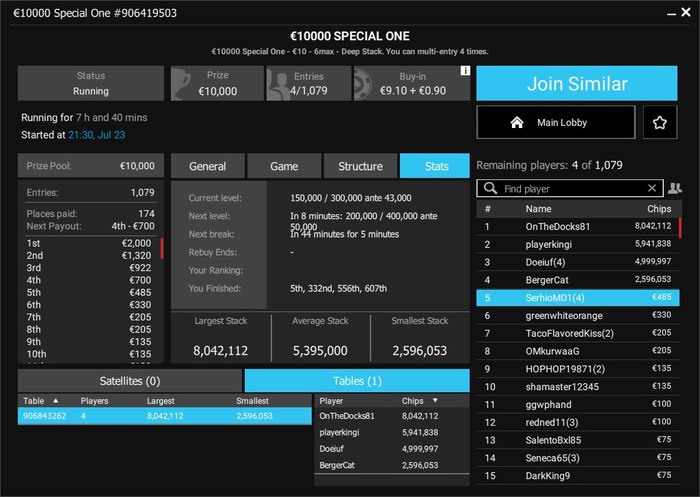The image size is (700, 497).
Task: Click the Entries people icon
Action: point(278,85)
